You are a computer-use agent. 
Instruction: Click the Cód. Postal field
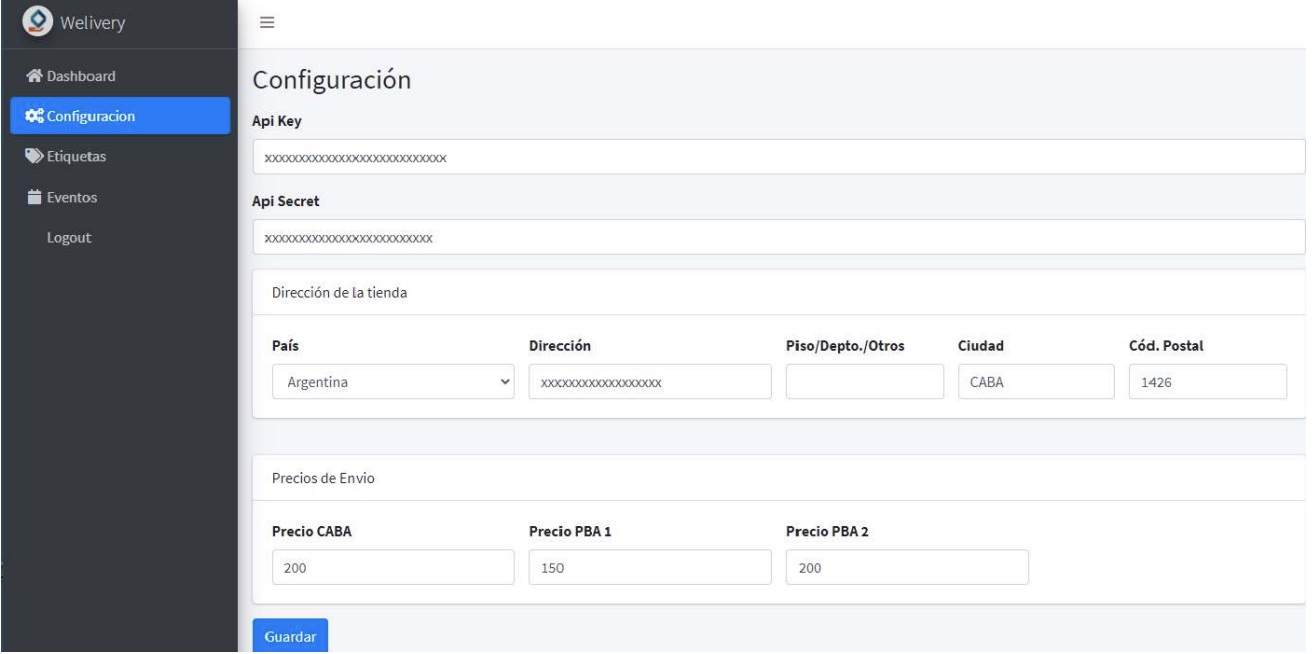click(x=1207, y=382)
